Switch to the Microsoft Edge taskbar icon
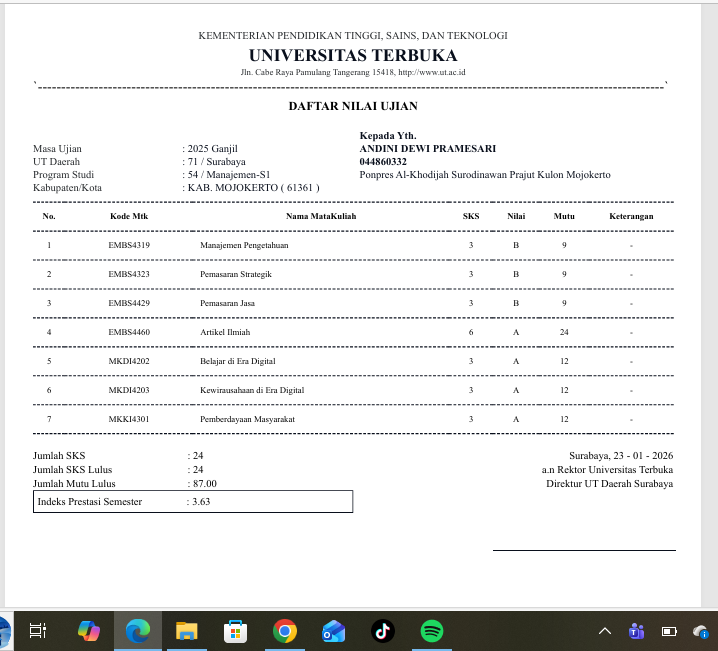This screenshot has height=651, width=718. (138, 631)
